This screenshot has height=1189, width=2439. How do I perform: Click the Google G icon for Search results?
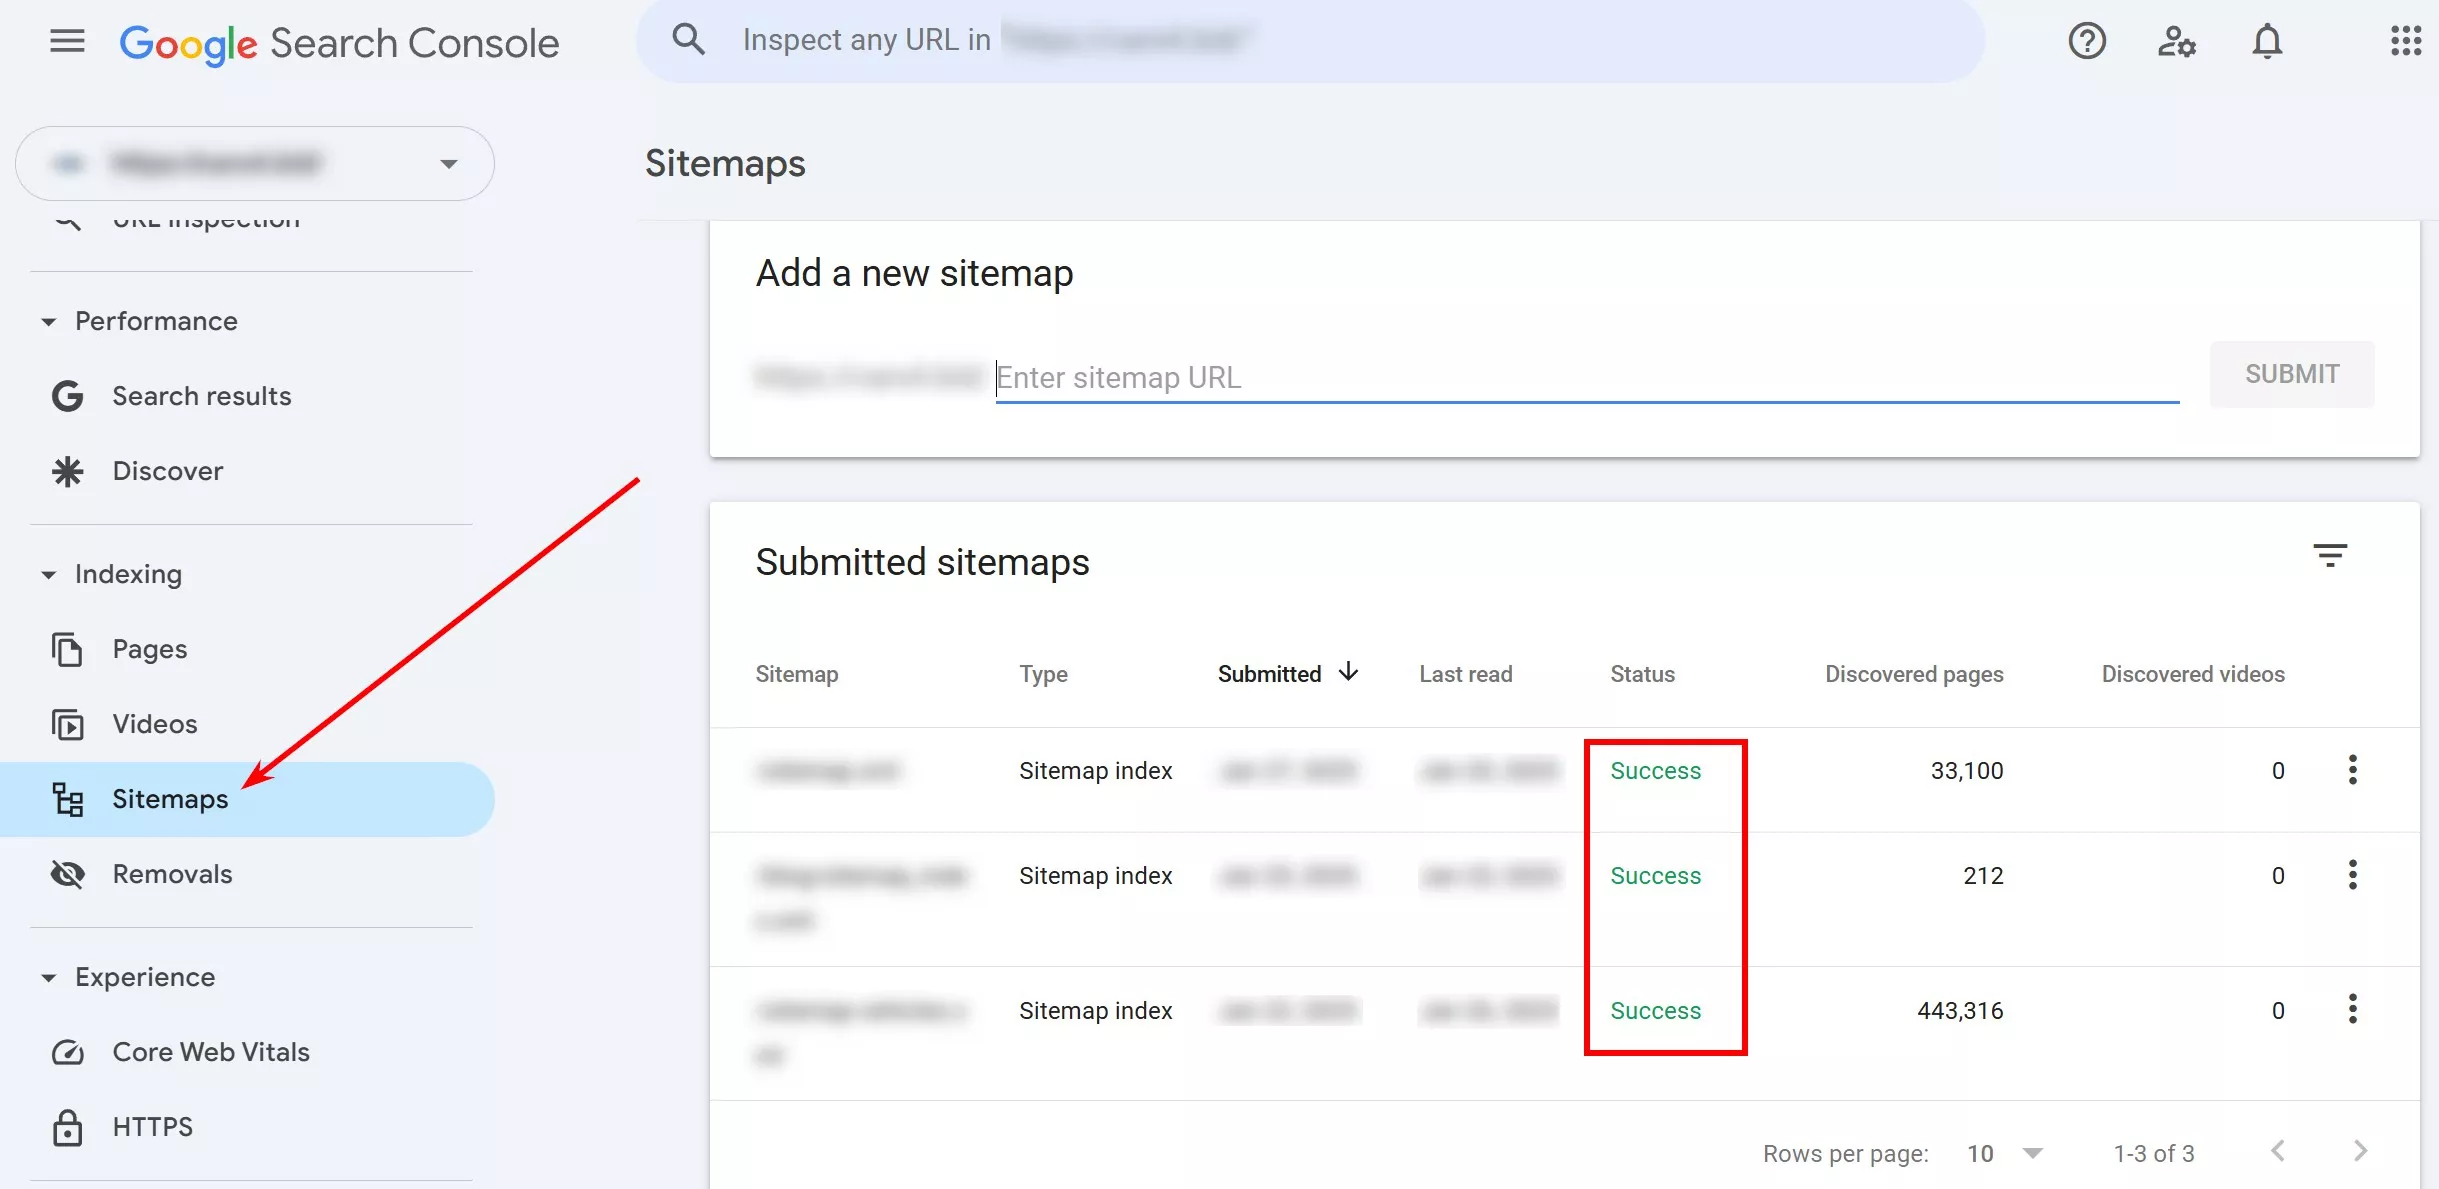(67, 396)
